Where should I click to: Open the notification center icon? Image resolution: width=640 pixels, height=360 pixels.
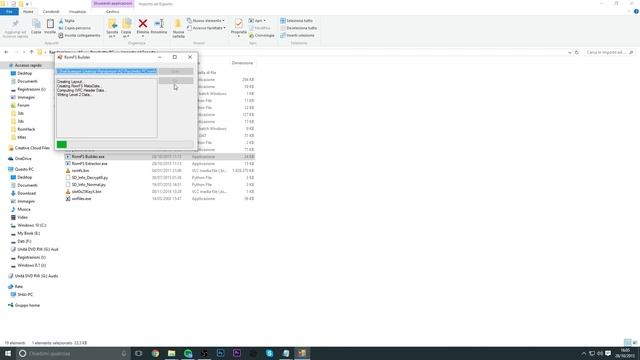click(x=608, y=353)
